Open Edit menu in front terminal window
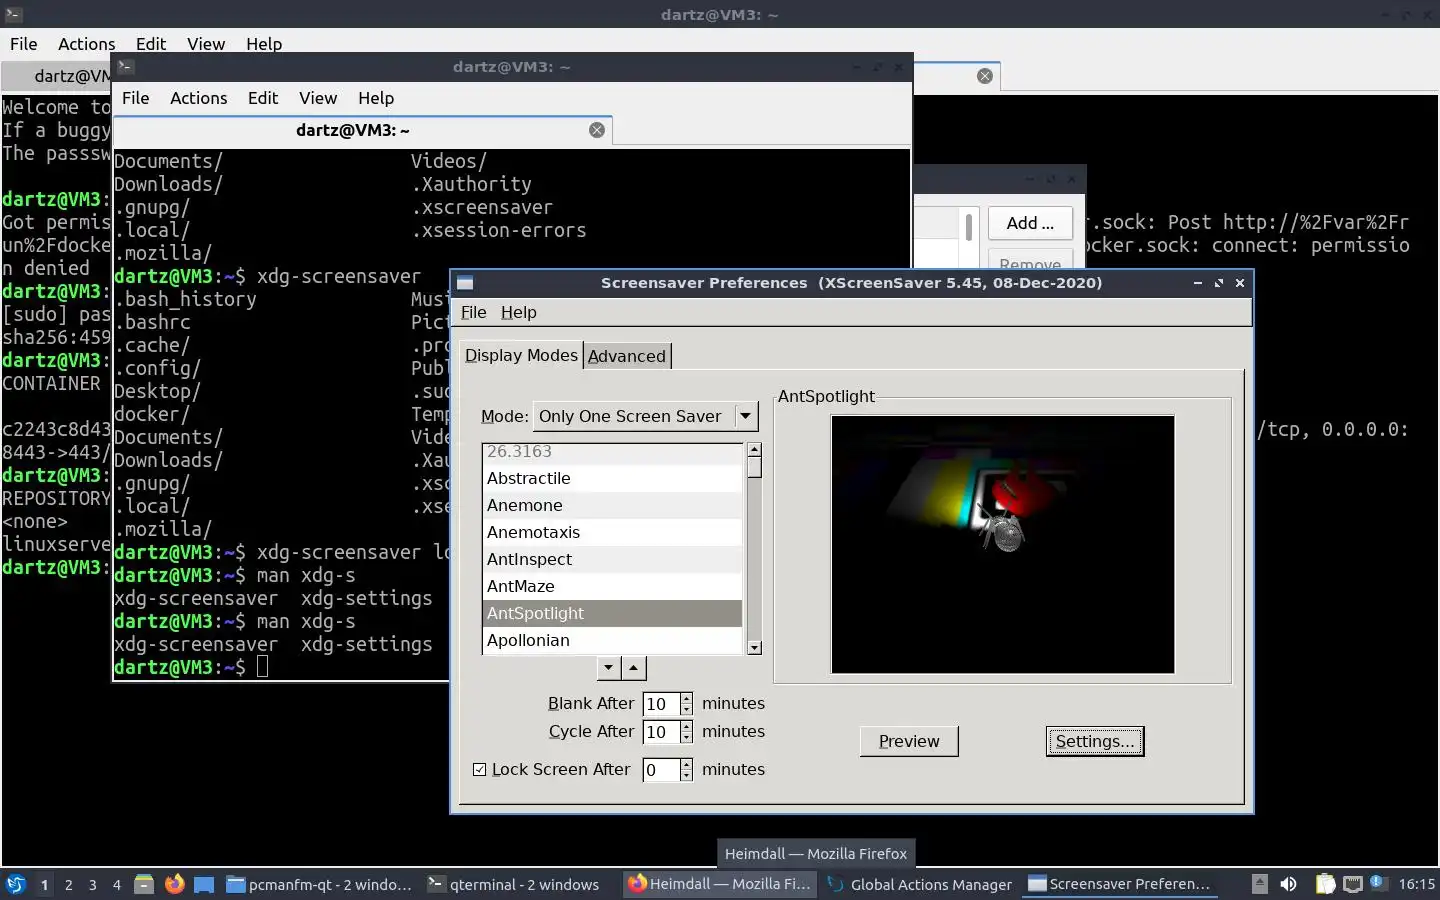 pos(263,98)
